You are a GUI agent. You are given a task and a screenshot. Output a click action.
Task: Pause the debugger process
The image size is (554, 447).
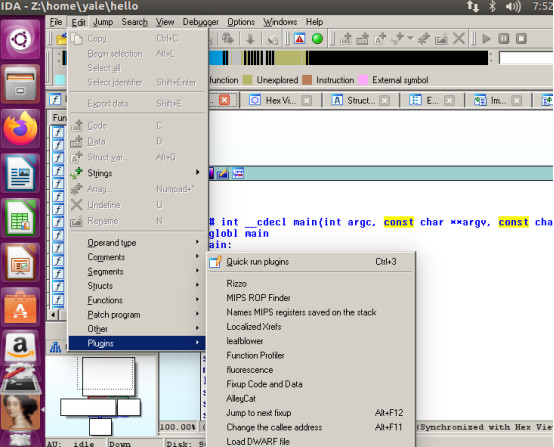pyautogui.click(x=504, y=39)
